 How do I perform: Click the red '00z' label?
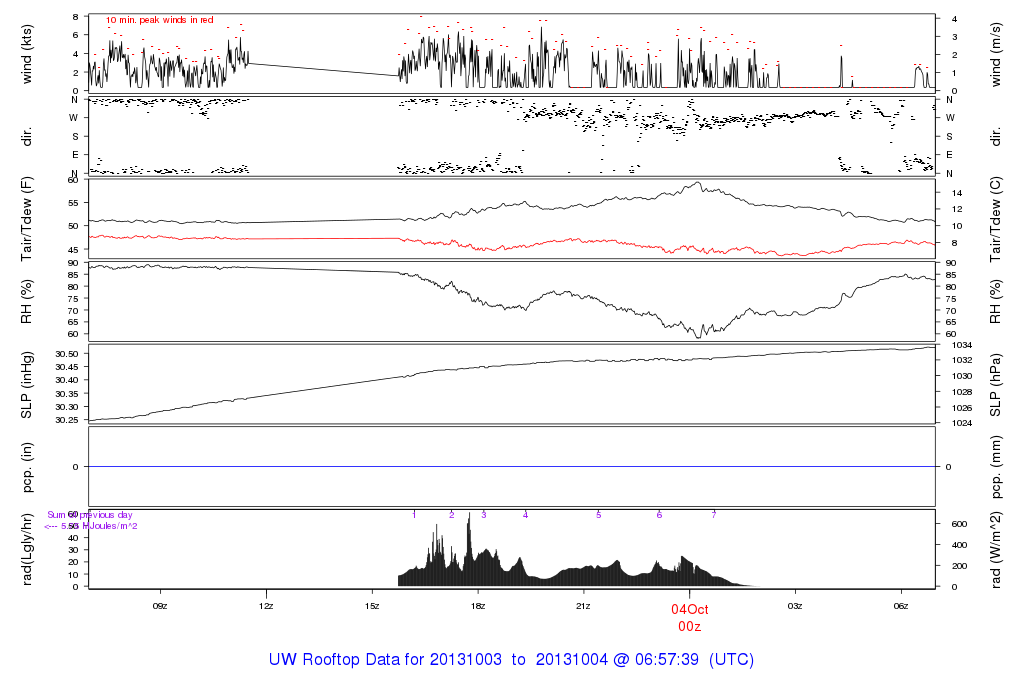click(690, 627)
